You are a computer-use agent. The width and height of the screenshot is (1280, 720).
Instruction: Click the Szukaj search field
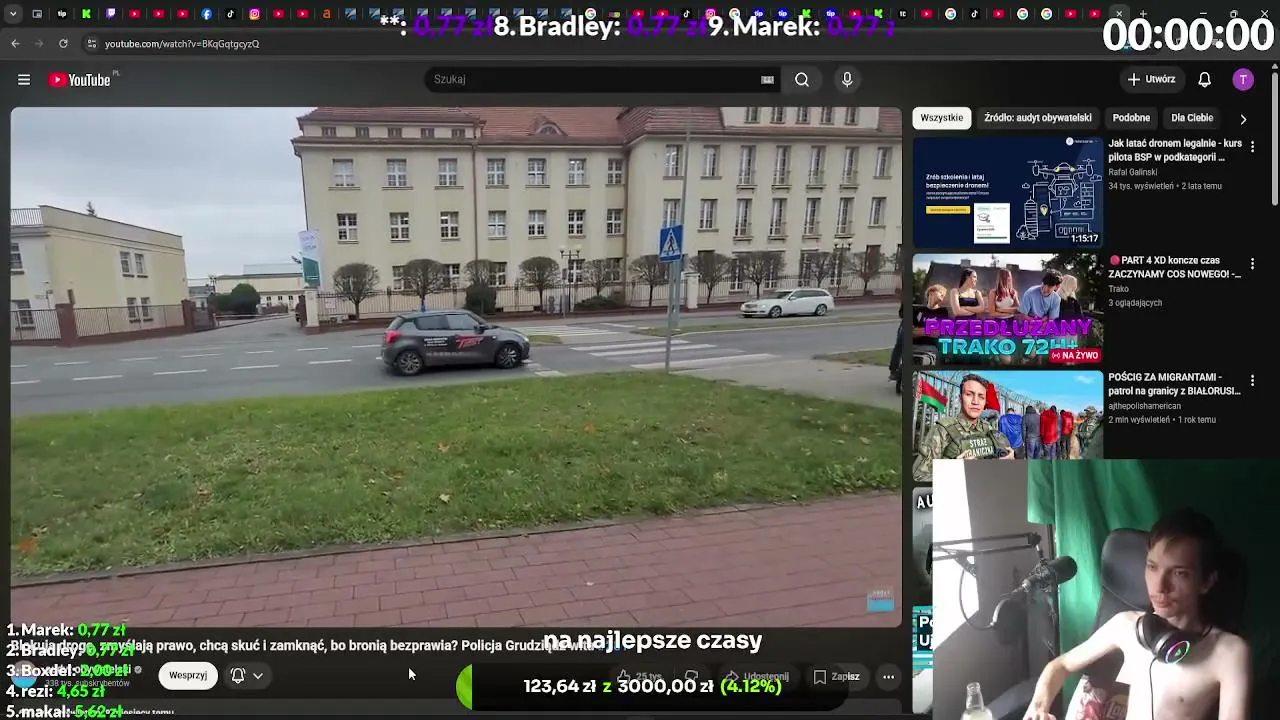tap(595, 80)
